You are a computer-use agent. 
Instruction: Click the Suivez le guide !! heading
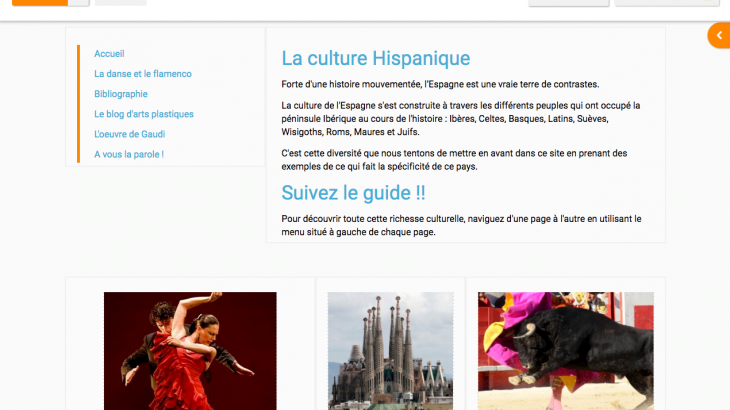353,192
